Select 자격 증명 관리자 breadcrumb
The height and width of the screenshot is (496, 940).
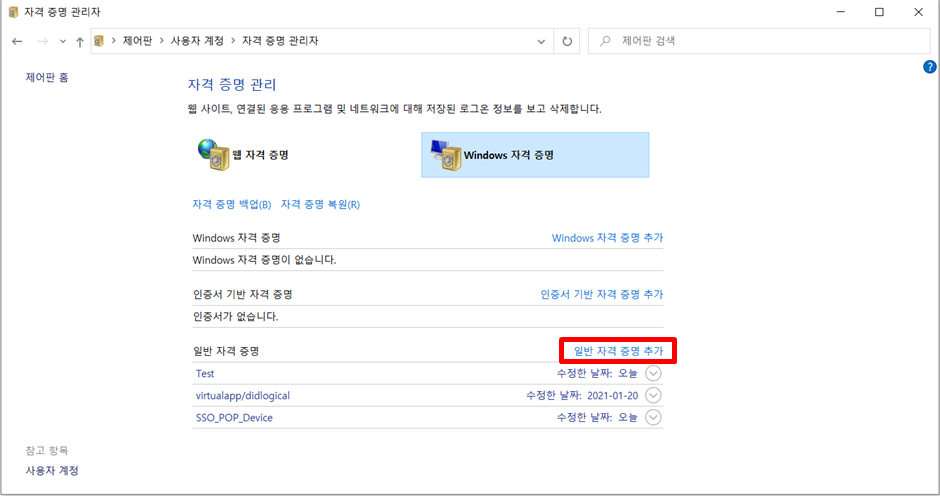pos(280,41)
